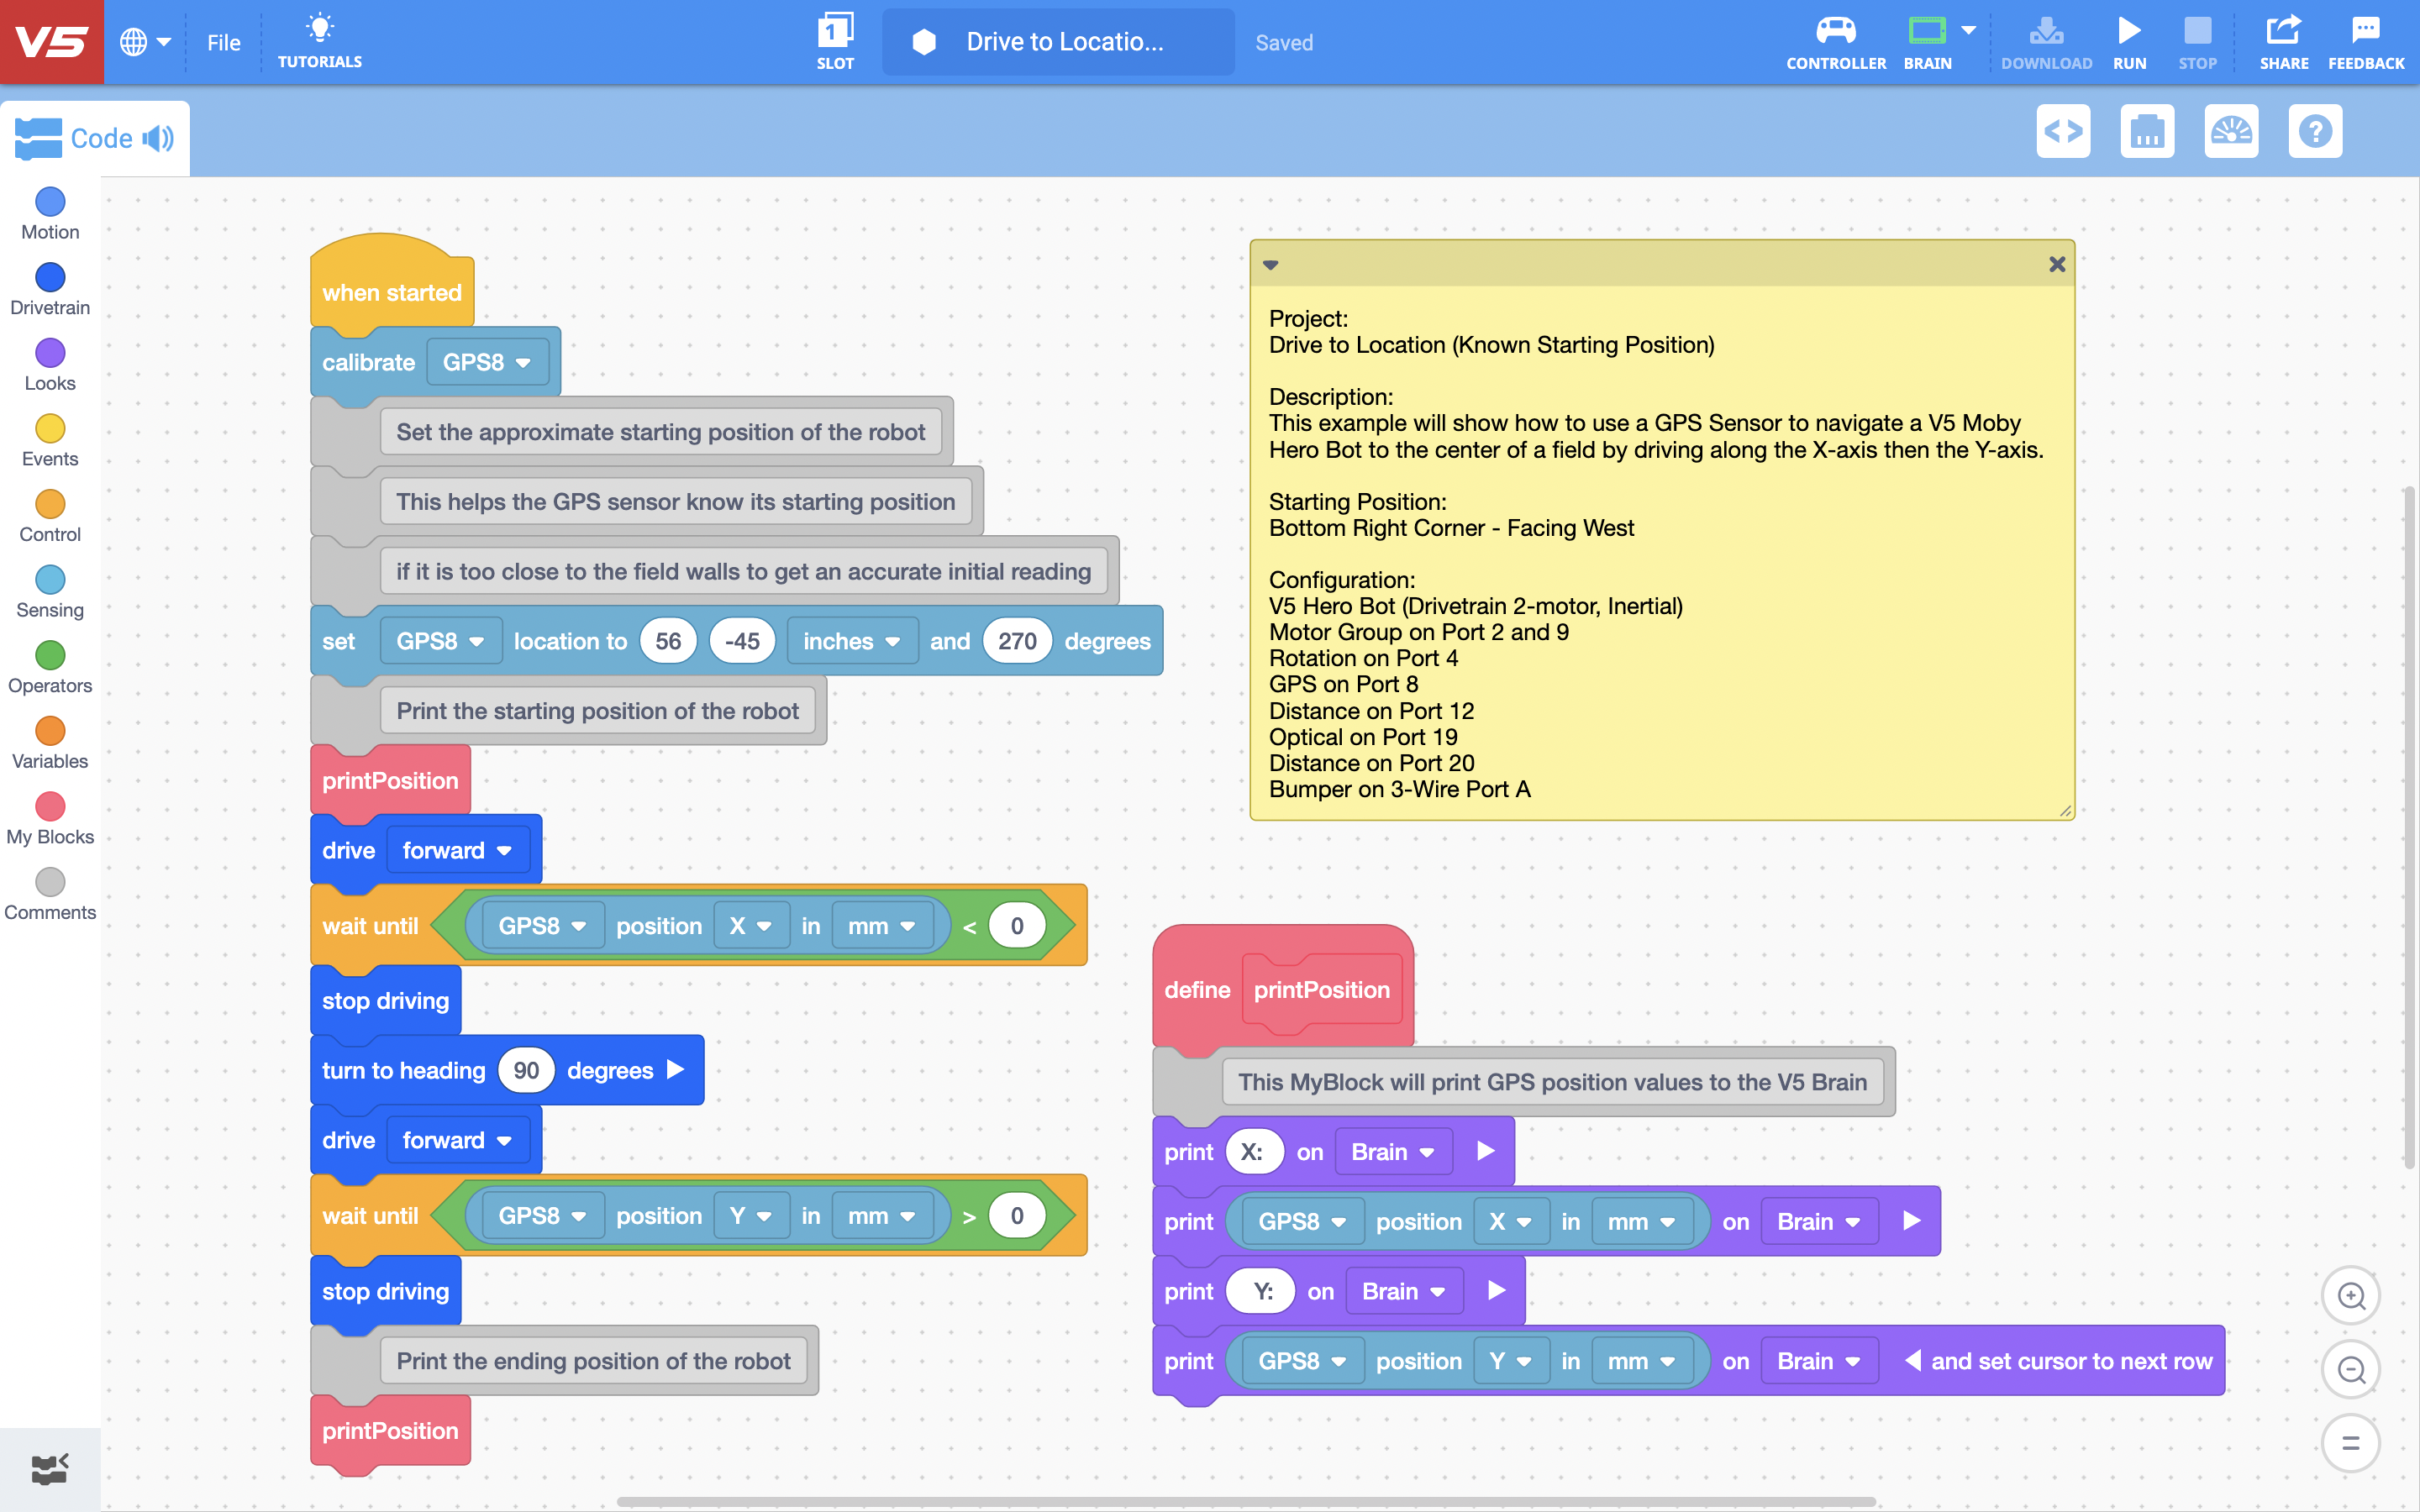This screenshot has width=2420, height=1512.
Task: Click the Brain connection icon
Action: (1927, 42)
